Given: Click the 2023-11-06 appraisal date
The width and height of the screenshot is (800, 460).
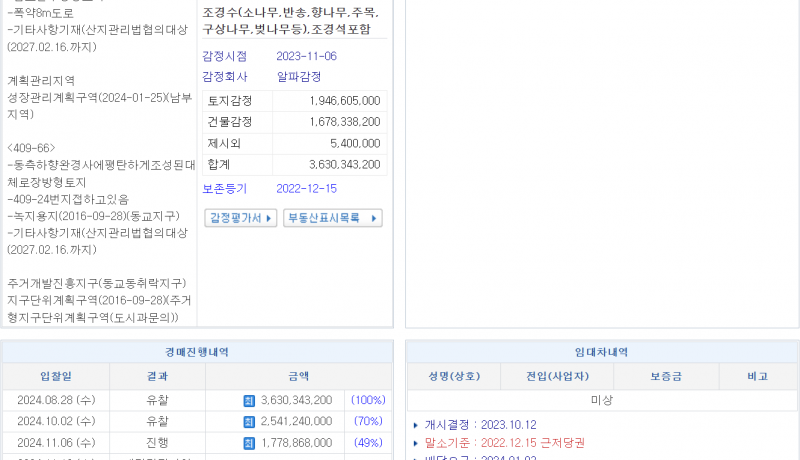Looking at the screenshot, I should 306,56.
